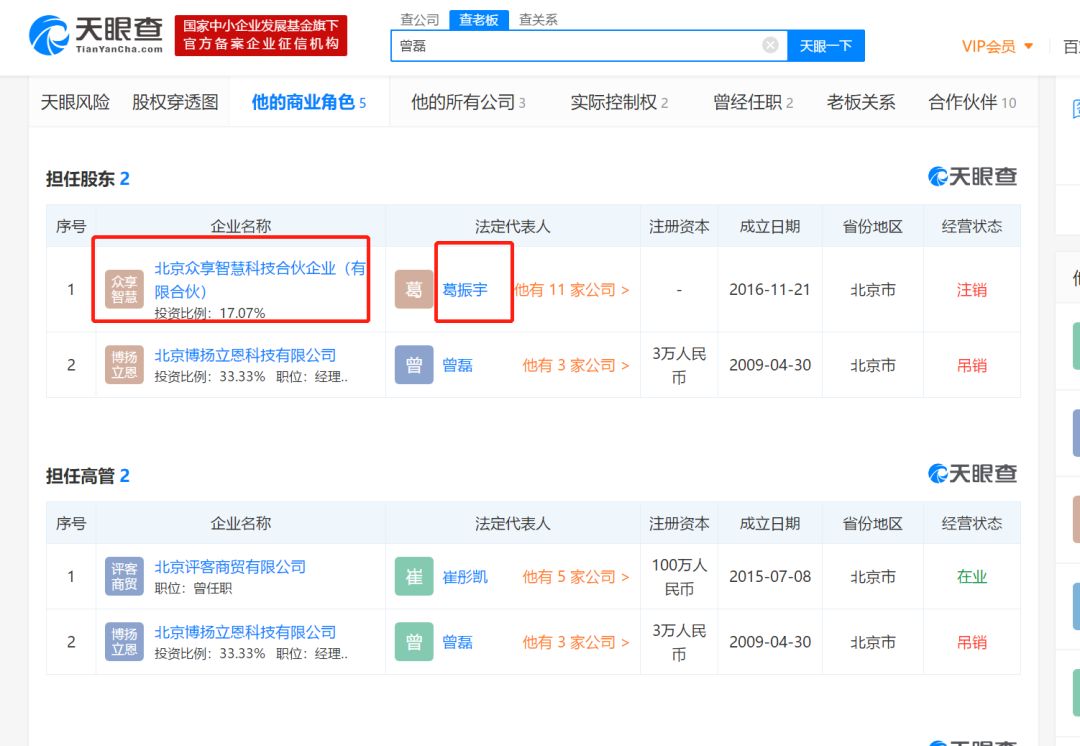Image resolution: width=1080 pixels, height=746 pixels.
Task: Open the VIP会员 dropdown menu
Action: point(997,46)
